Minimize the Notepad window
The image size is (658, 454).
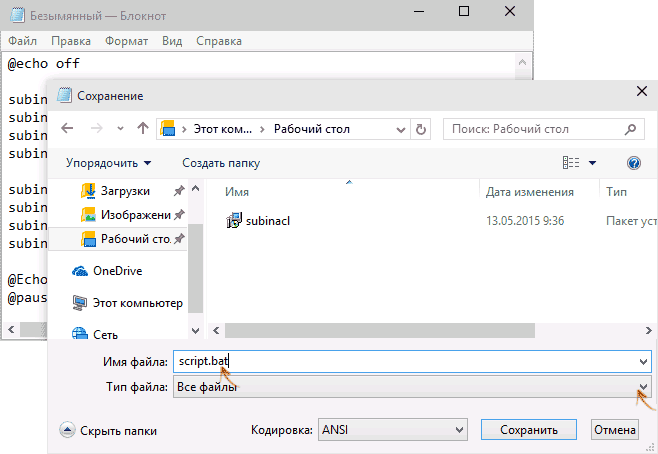tap(419, 11)
